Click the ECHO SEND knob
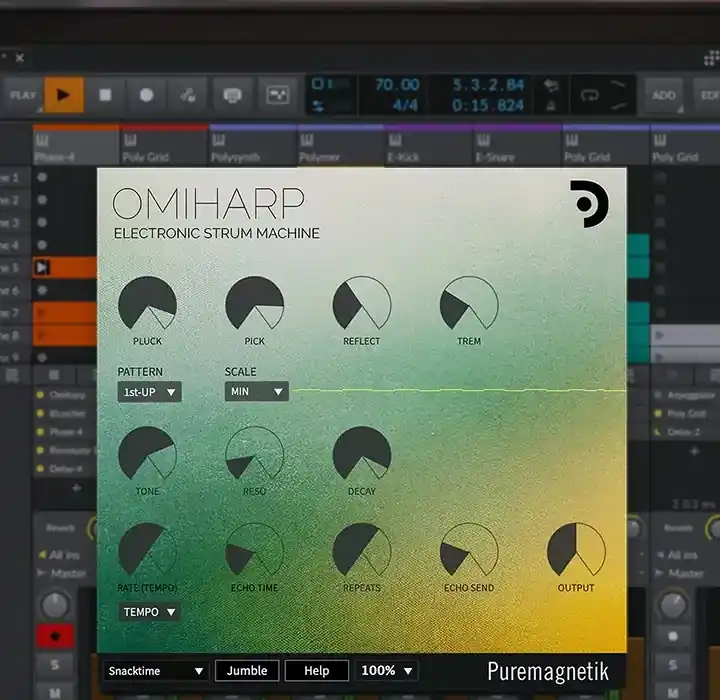 pyautogui.click(x=469, y=550)
